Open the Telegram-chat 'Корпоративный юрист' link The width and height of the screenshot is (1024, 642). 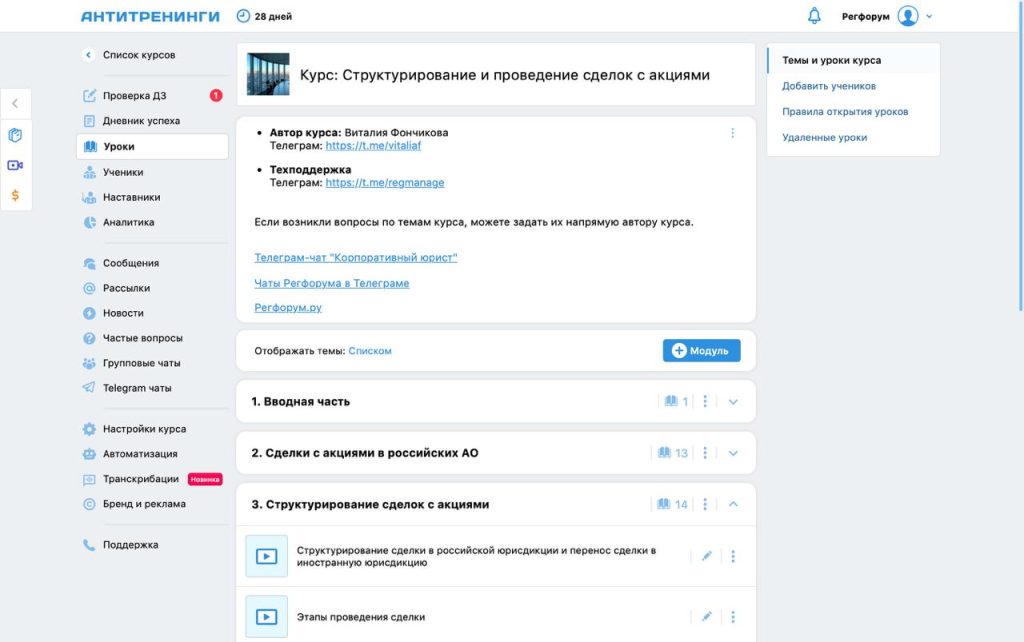click(x=355, y=258)
